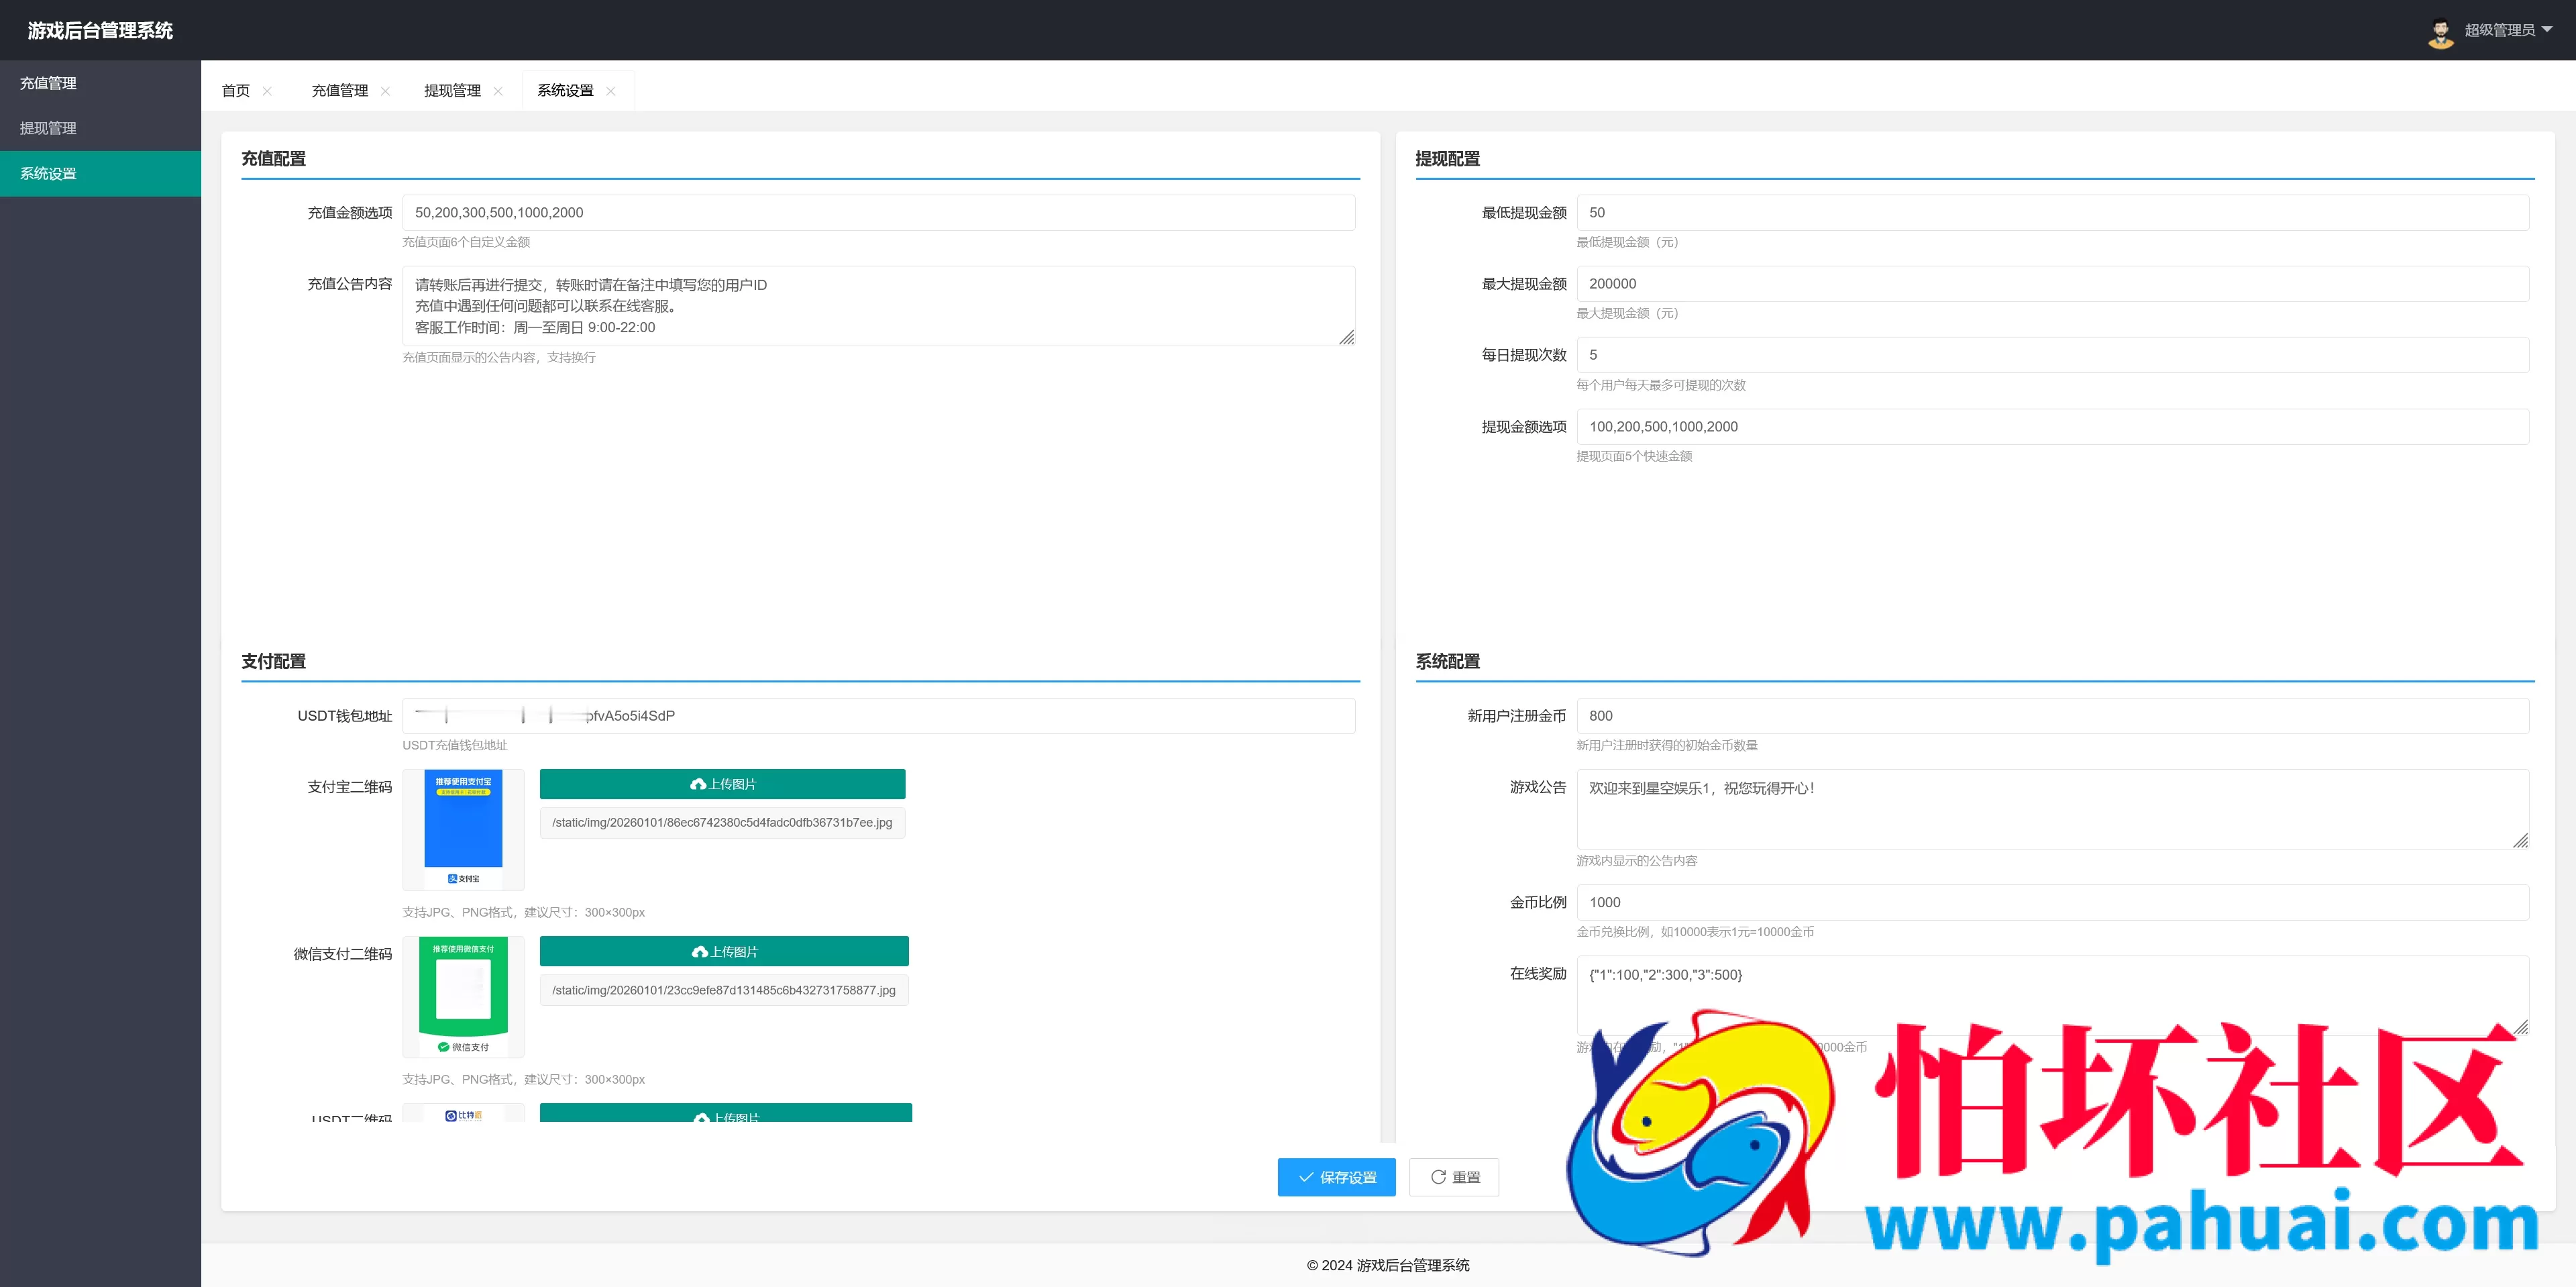This screenshot has width=2576, height=1287.
Task: Switch to the 充值管理 tab
Action: 340,91
